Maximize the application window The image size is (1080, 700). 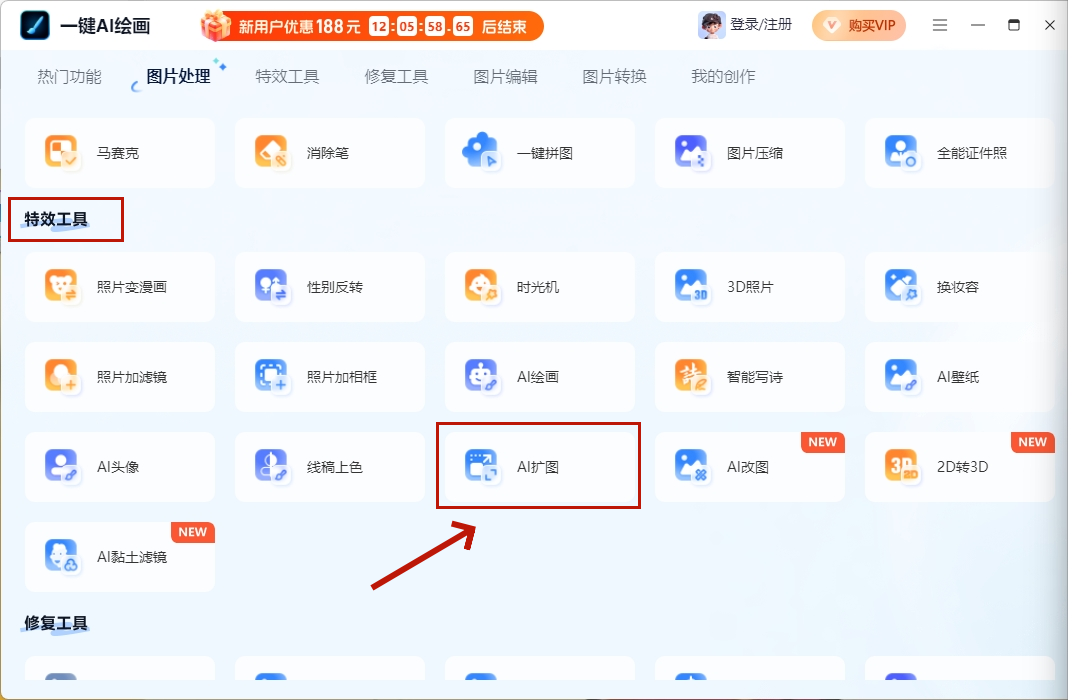tap(1013, 25)
